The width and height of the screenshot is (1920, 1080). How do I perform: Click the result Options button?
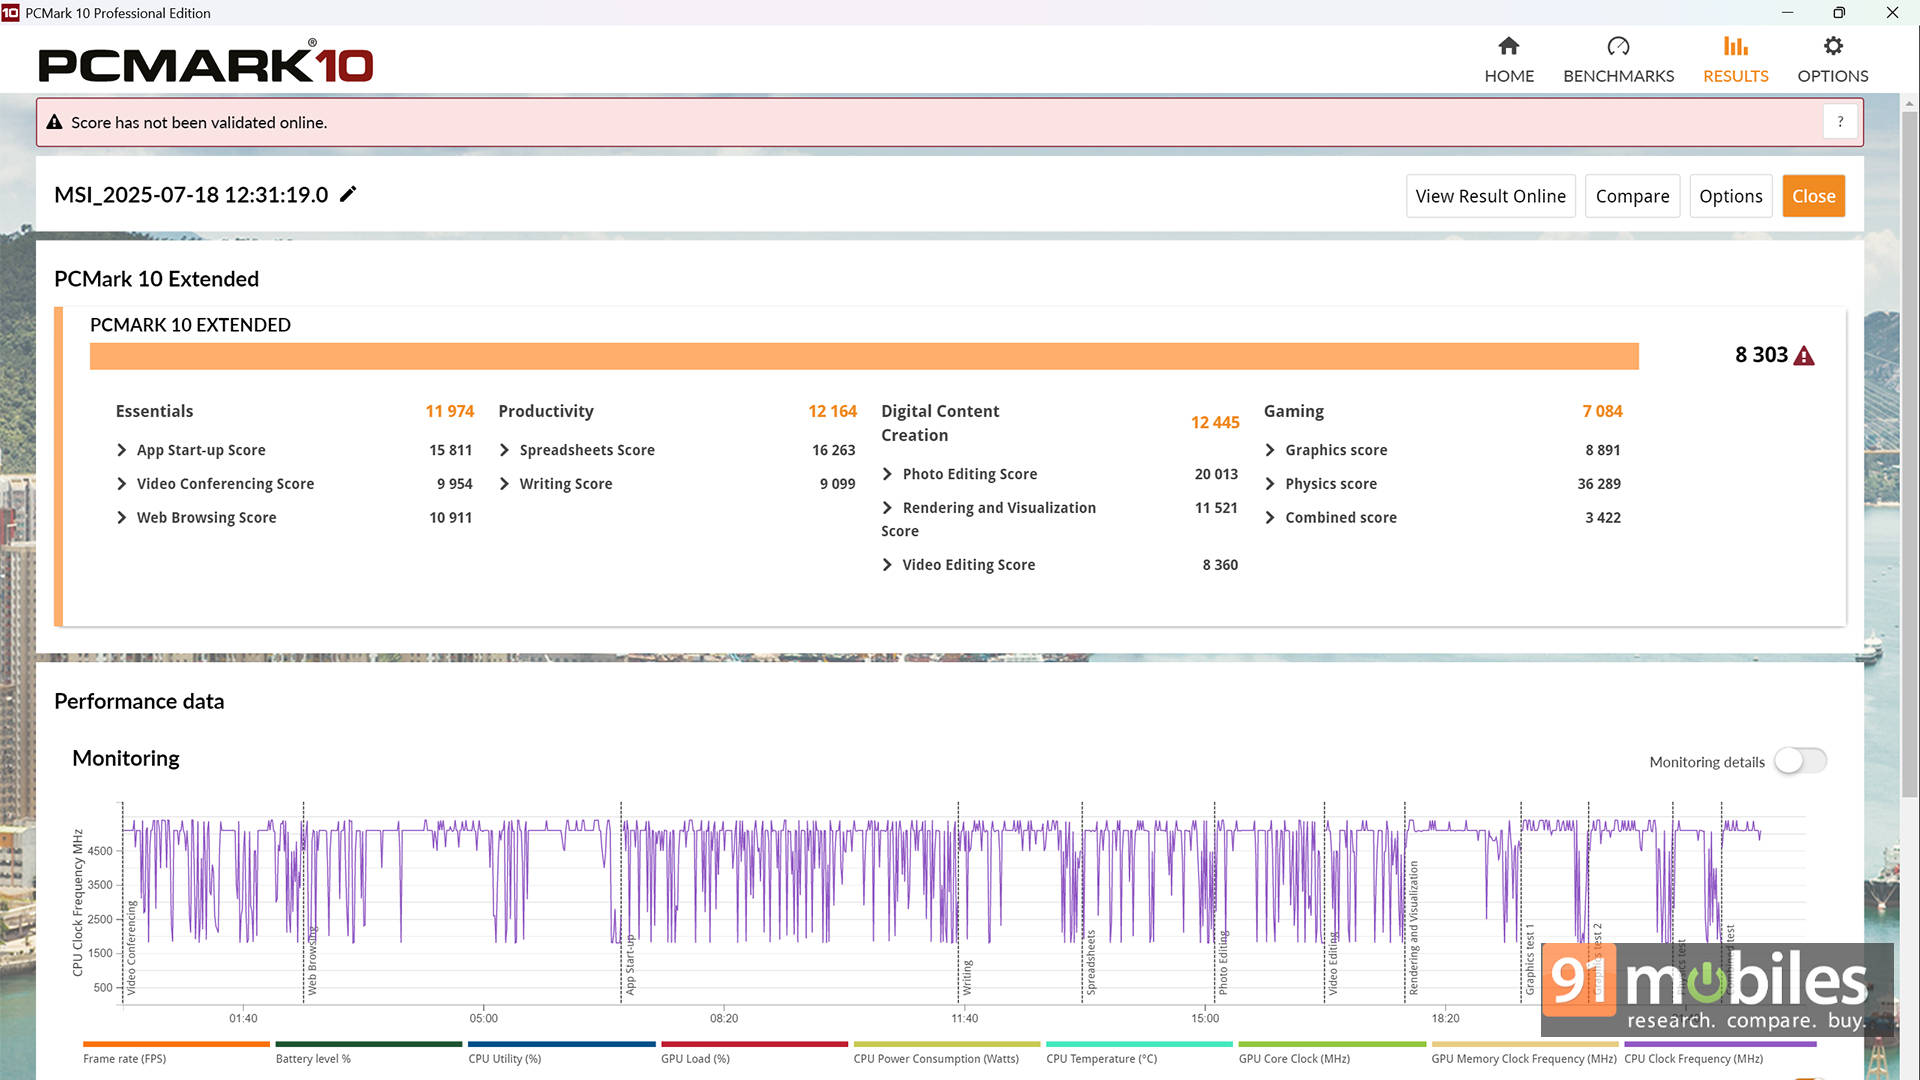click(1730, 196)
